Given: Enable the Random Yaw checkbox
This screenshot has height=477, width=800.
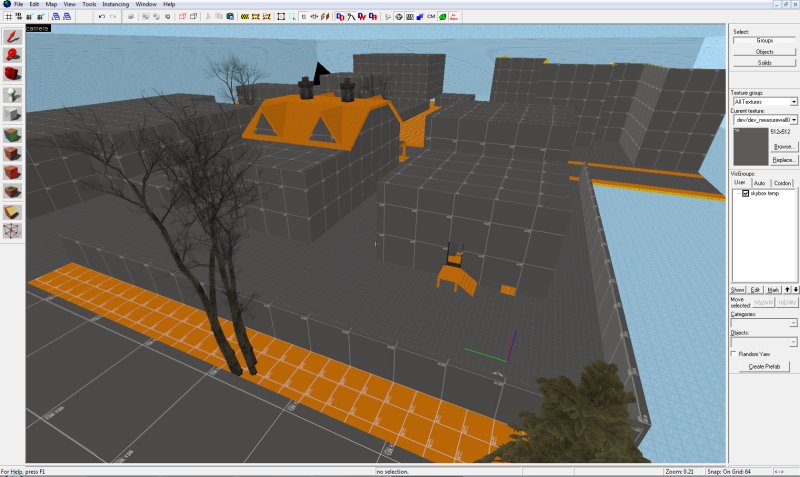Looking at the screenshot, I should (734, 354).
